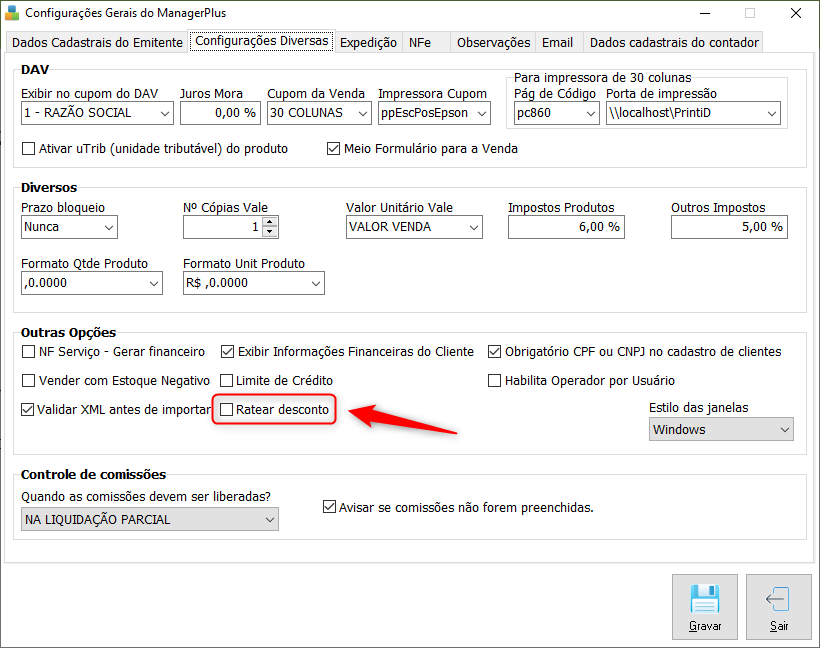Click the Impostos Produtos percentage field
This screenshot has height=648, width=820.
pyautogui.click(x=566, y=227)
